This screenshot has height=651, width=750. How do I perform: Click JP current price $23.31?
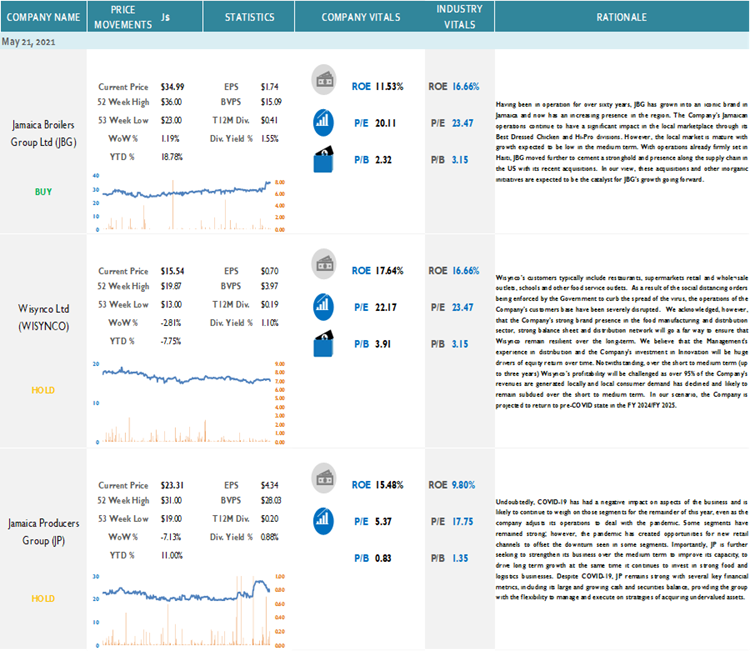(x=172, y=485)
